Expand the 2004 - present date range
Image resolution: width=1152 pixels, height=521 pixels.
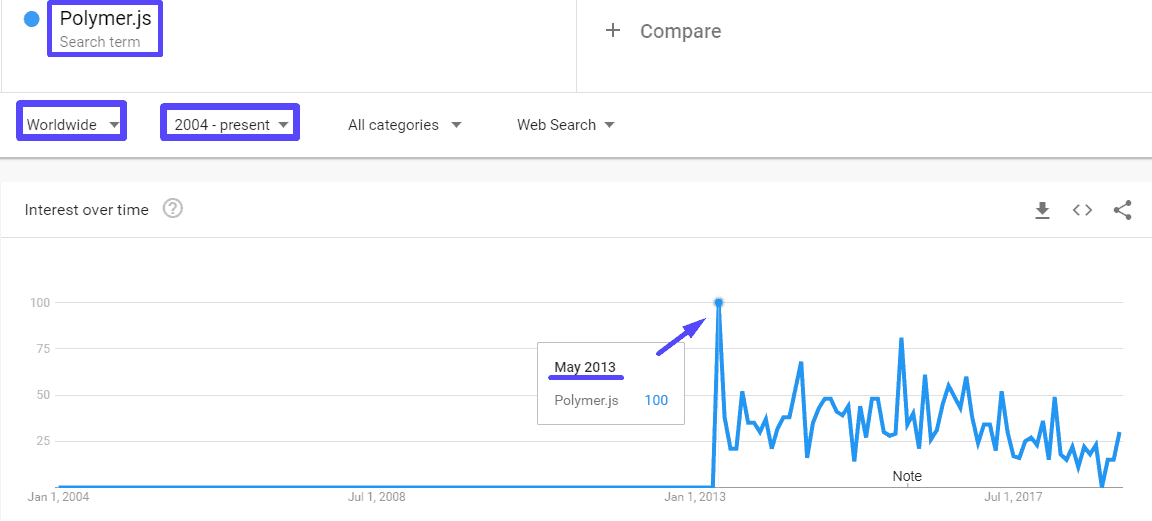(x=231, y=125)
